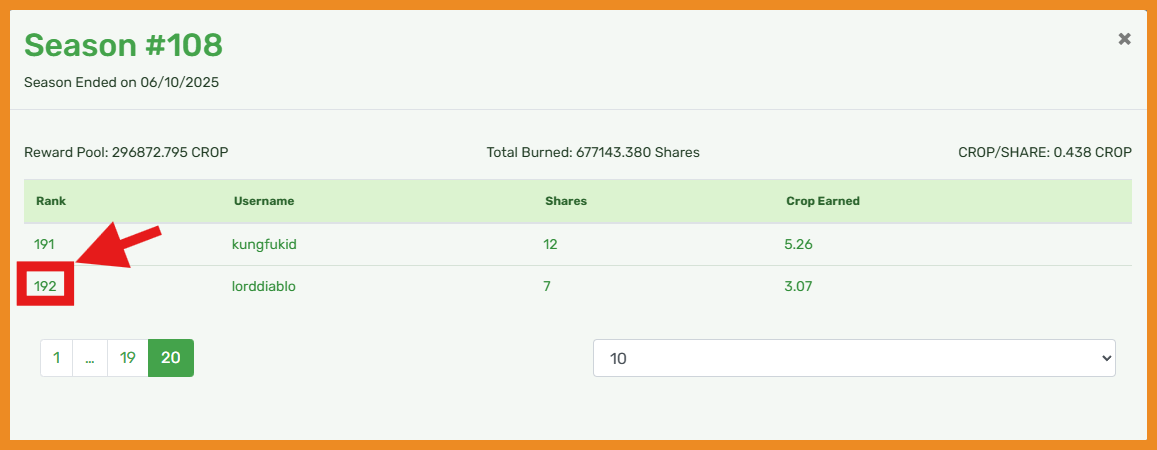Open kungfukid user profile link

(x=264, y=244)
